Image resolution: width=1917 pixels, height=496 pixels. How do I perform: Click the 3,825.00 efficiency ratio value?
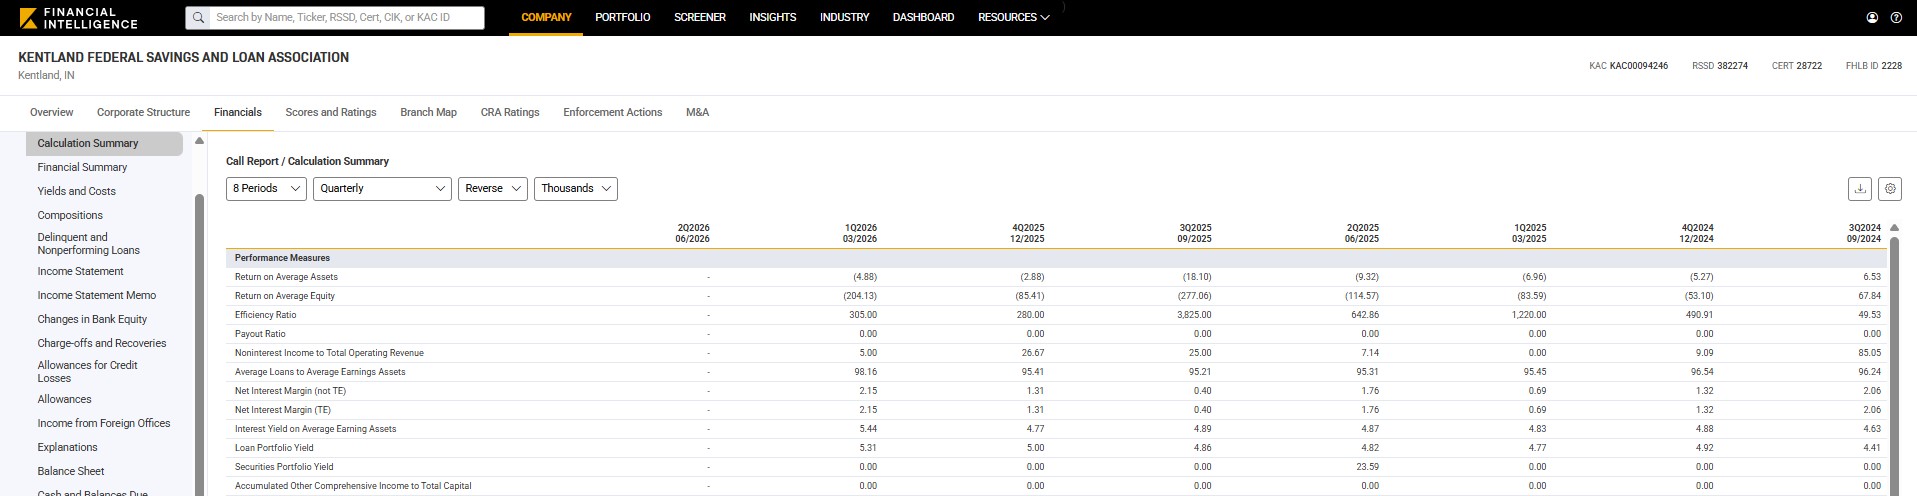click(1194, 315)
